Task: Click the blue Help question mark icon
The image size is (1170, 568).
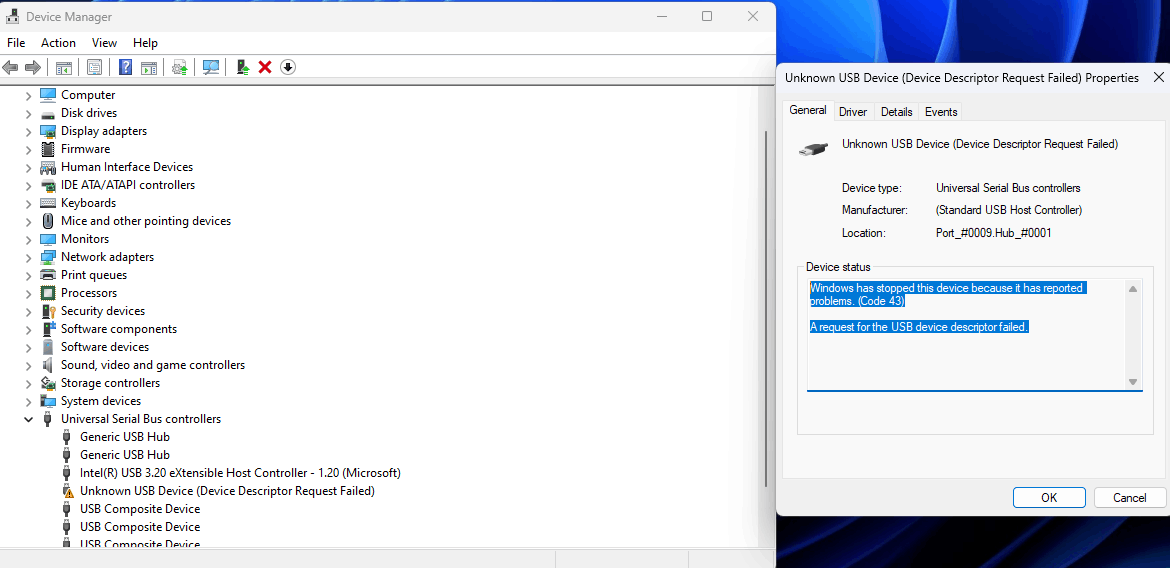Action: (125, 67)
